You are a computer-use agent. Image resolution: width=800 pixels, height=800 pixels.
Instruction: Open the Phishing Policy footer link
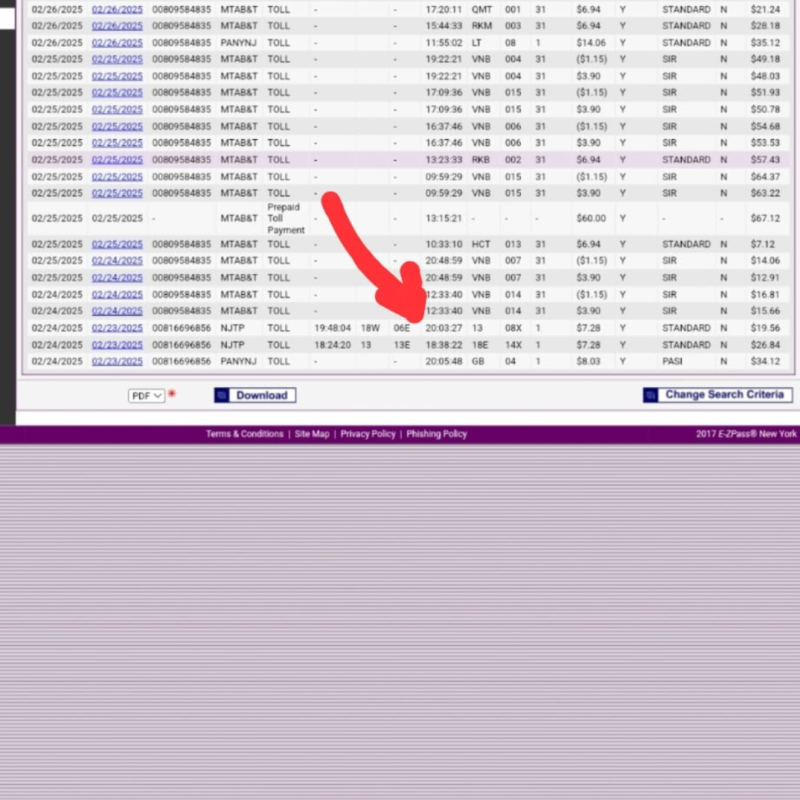(436, 434)
